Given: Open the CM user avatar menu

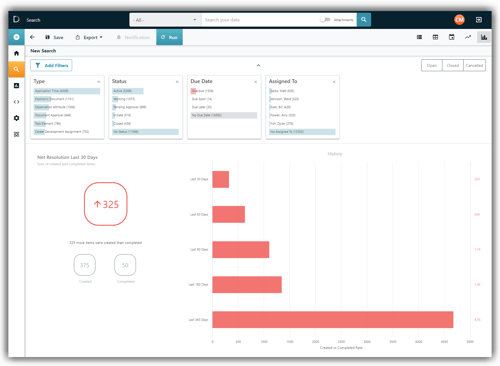Looking at the screenshot, I should click(x=459, y=20).
